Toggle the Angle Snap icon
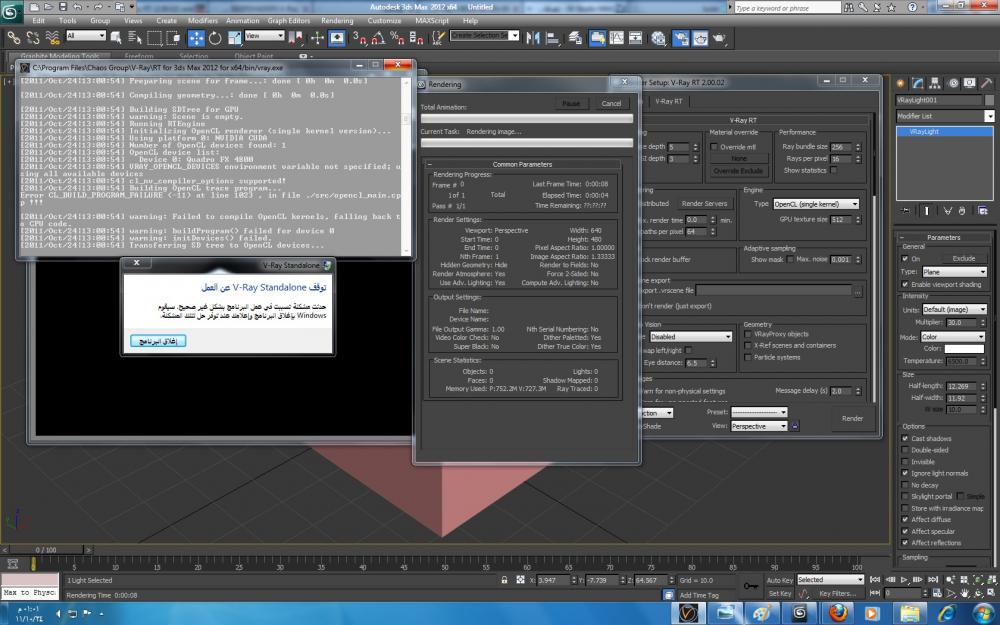Image resolution: width=1000 pixels, height=625 pixels. click(x=378, y=38)
